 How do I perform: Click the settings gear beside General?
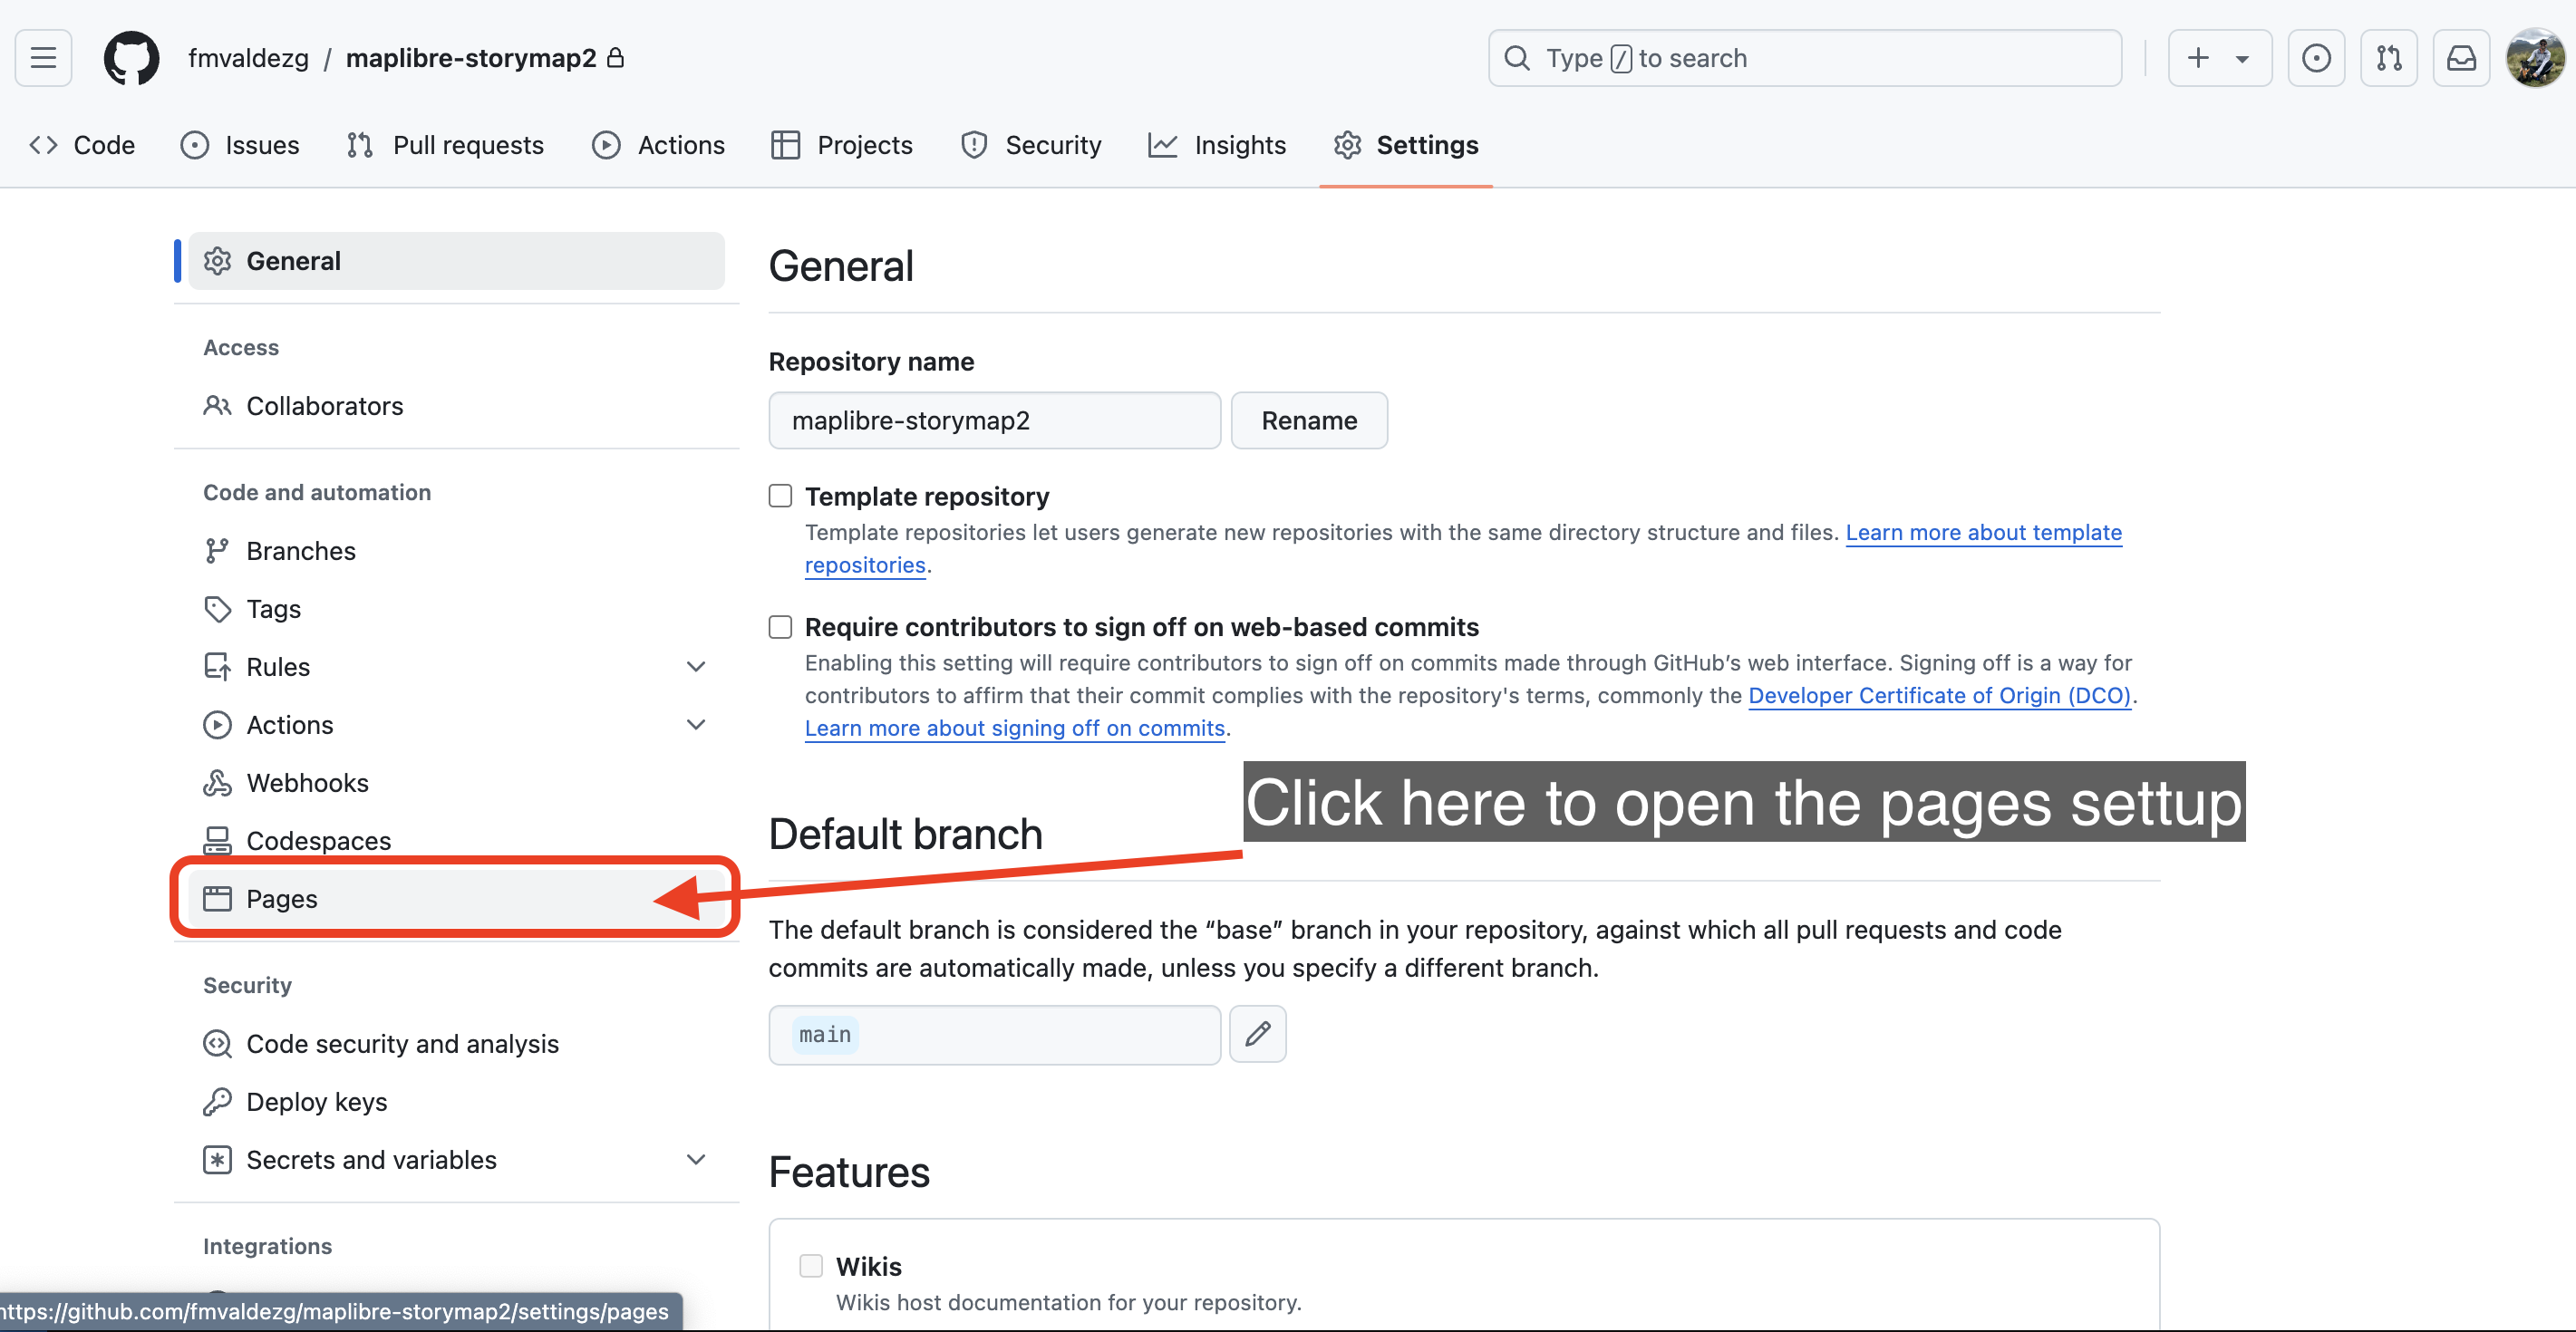217,260
